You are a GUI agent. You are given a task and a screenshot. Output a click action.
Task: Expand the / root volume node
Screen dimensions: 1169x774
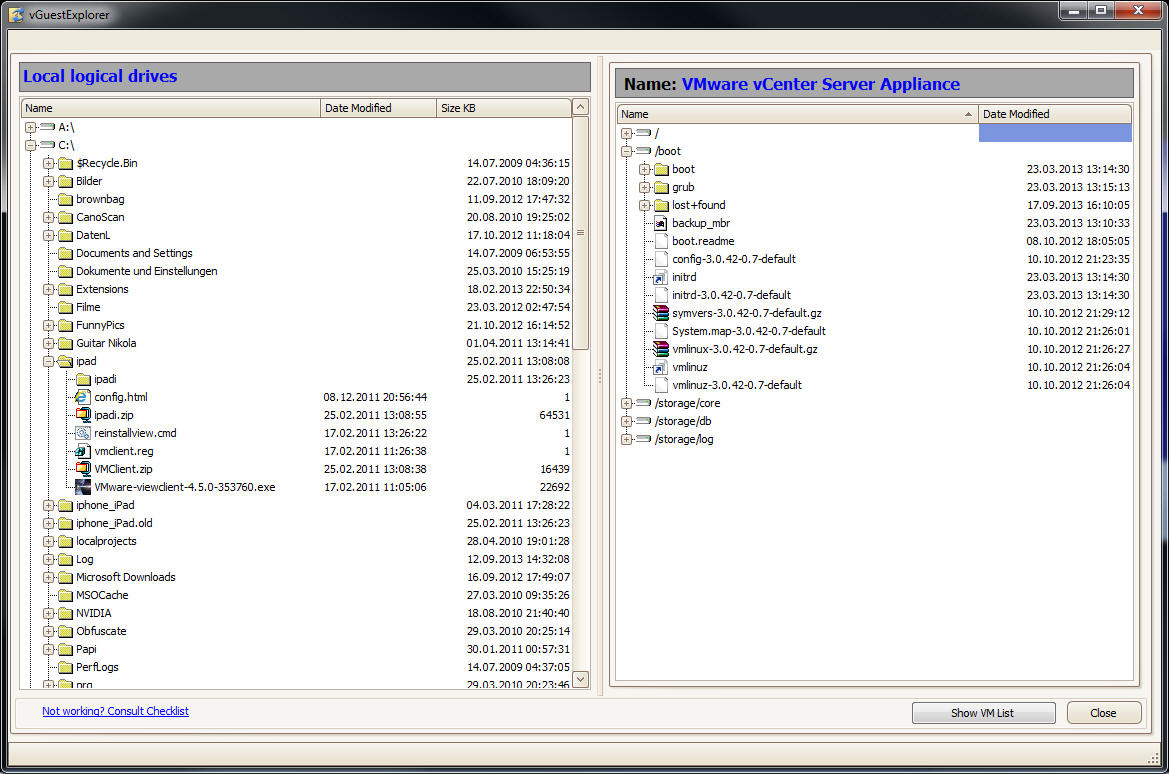coord(626,133)
